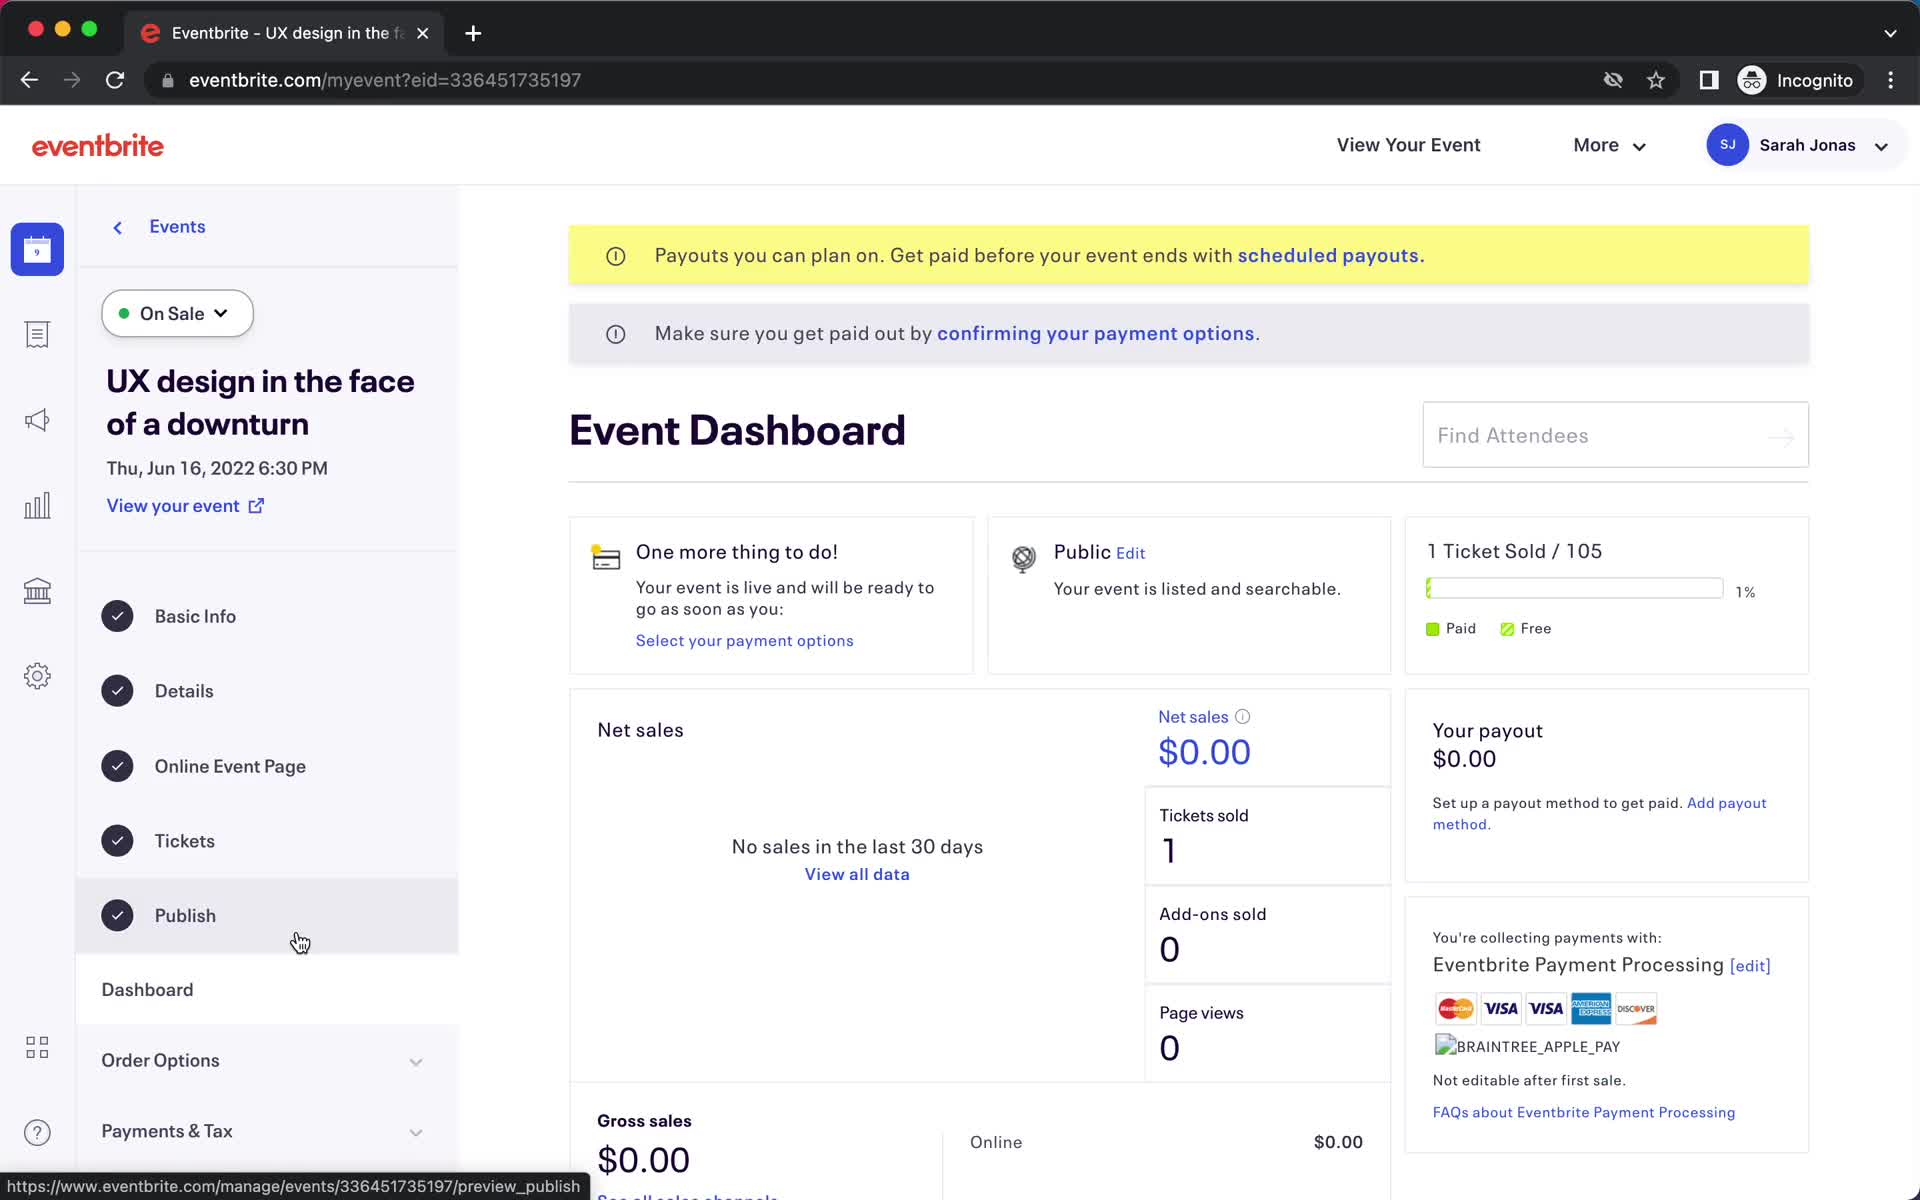1920x1200 pixels.
Task: Open the Org Settings gear icon
Action: tap(37, 676)
